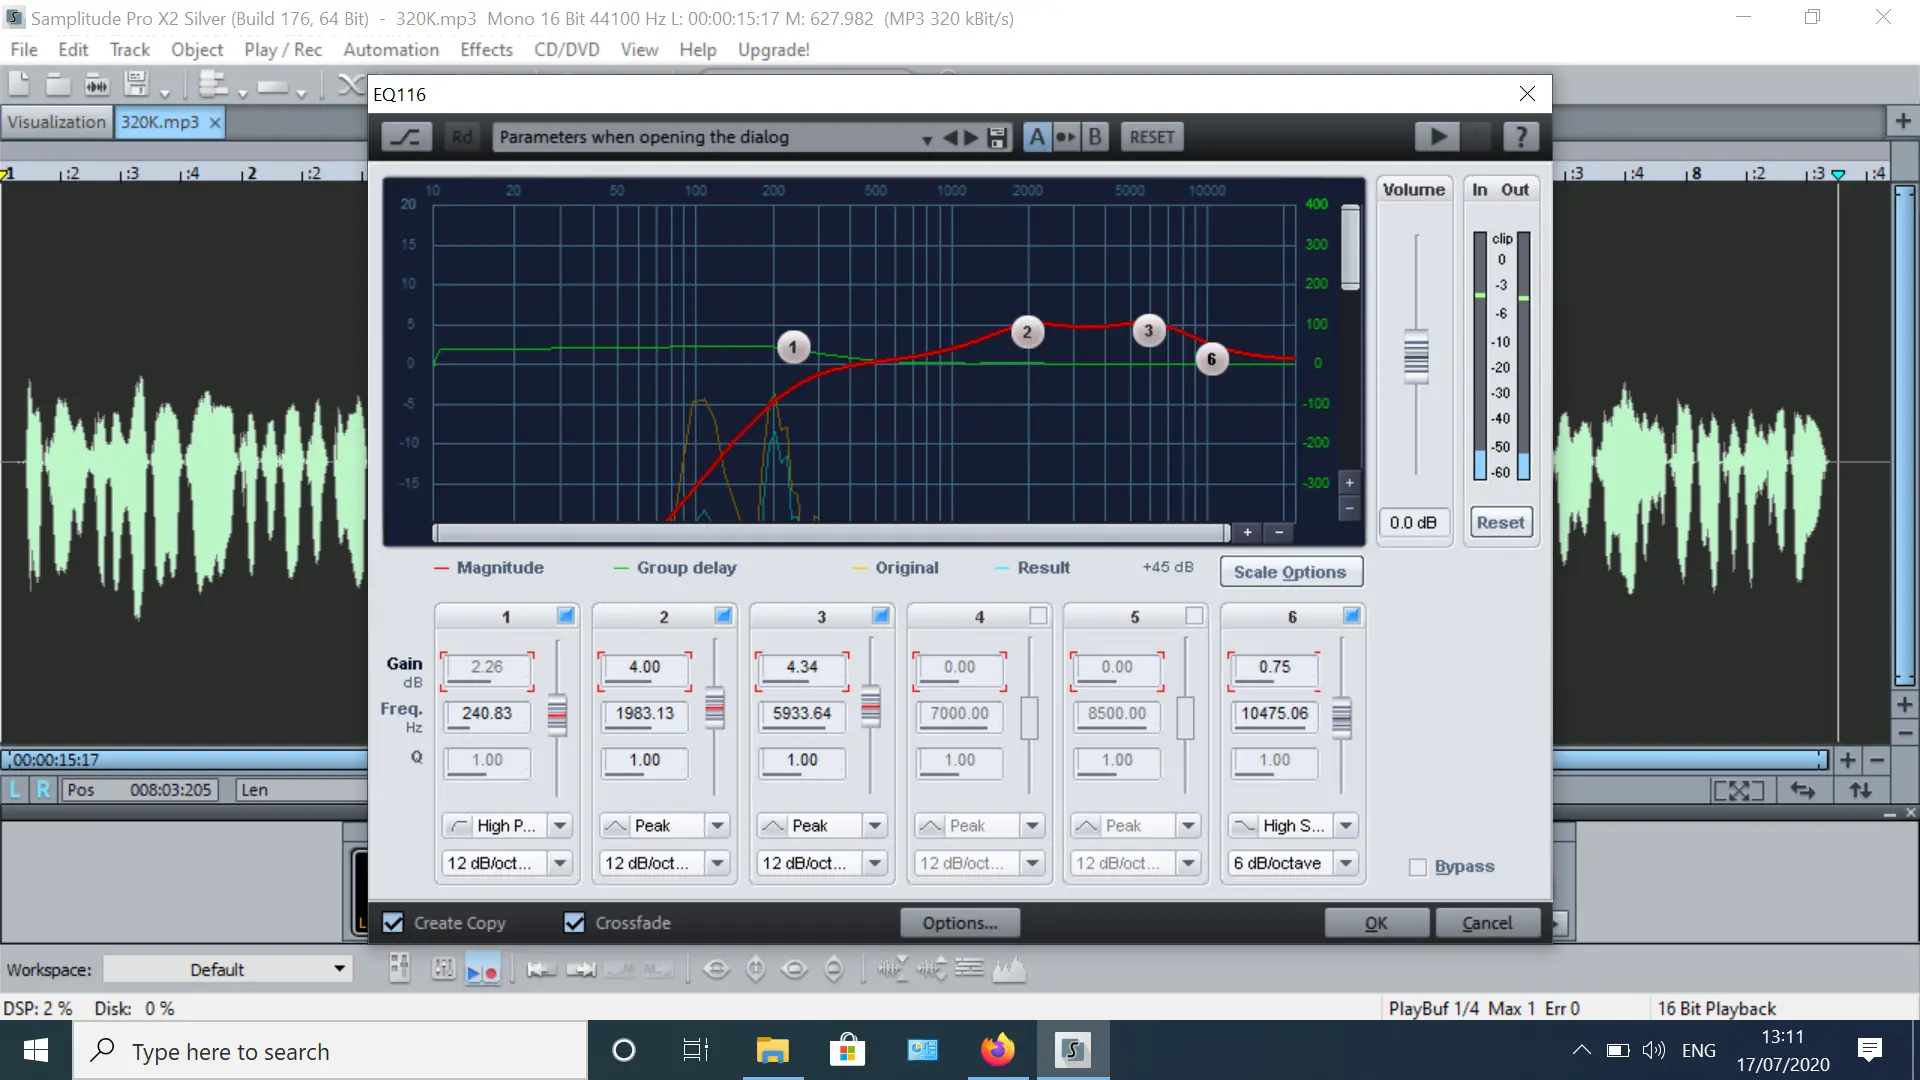Open band 2 filter type dropdown

(717, 826)
